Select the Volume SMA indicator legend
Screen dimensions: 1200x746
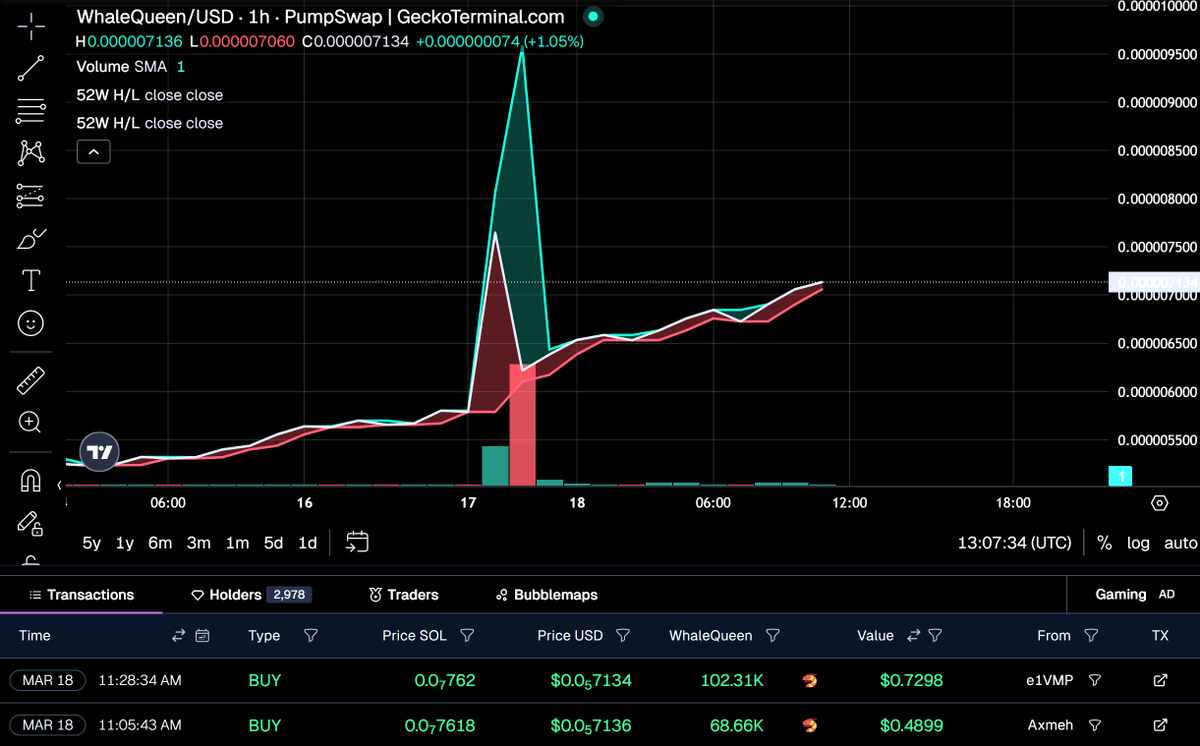pos(131,66)
